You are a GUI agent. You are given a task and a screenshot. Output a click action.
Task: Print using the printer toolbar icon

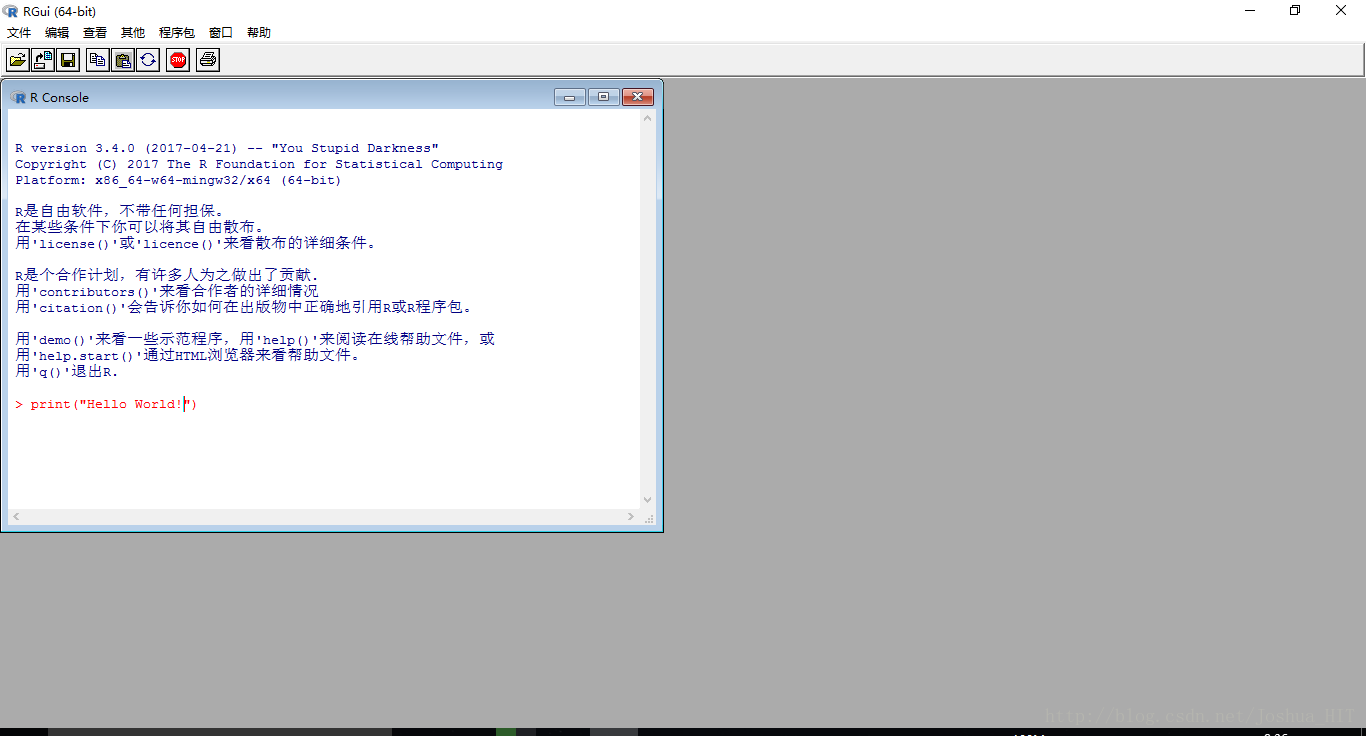tap(207, 60)
